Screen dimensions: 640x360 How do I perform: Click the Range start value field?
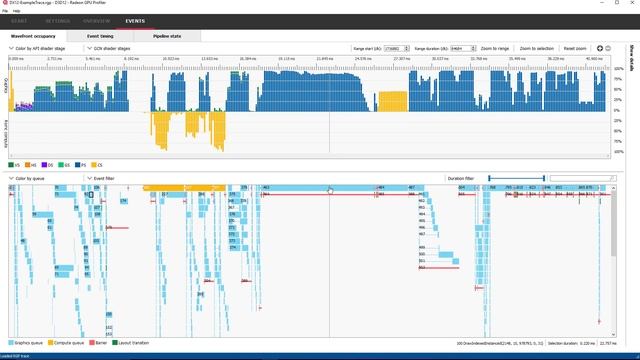(x=394, y=49)
